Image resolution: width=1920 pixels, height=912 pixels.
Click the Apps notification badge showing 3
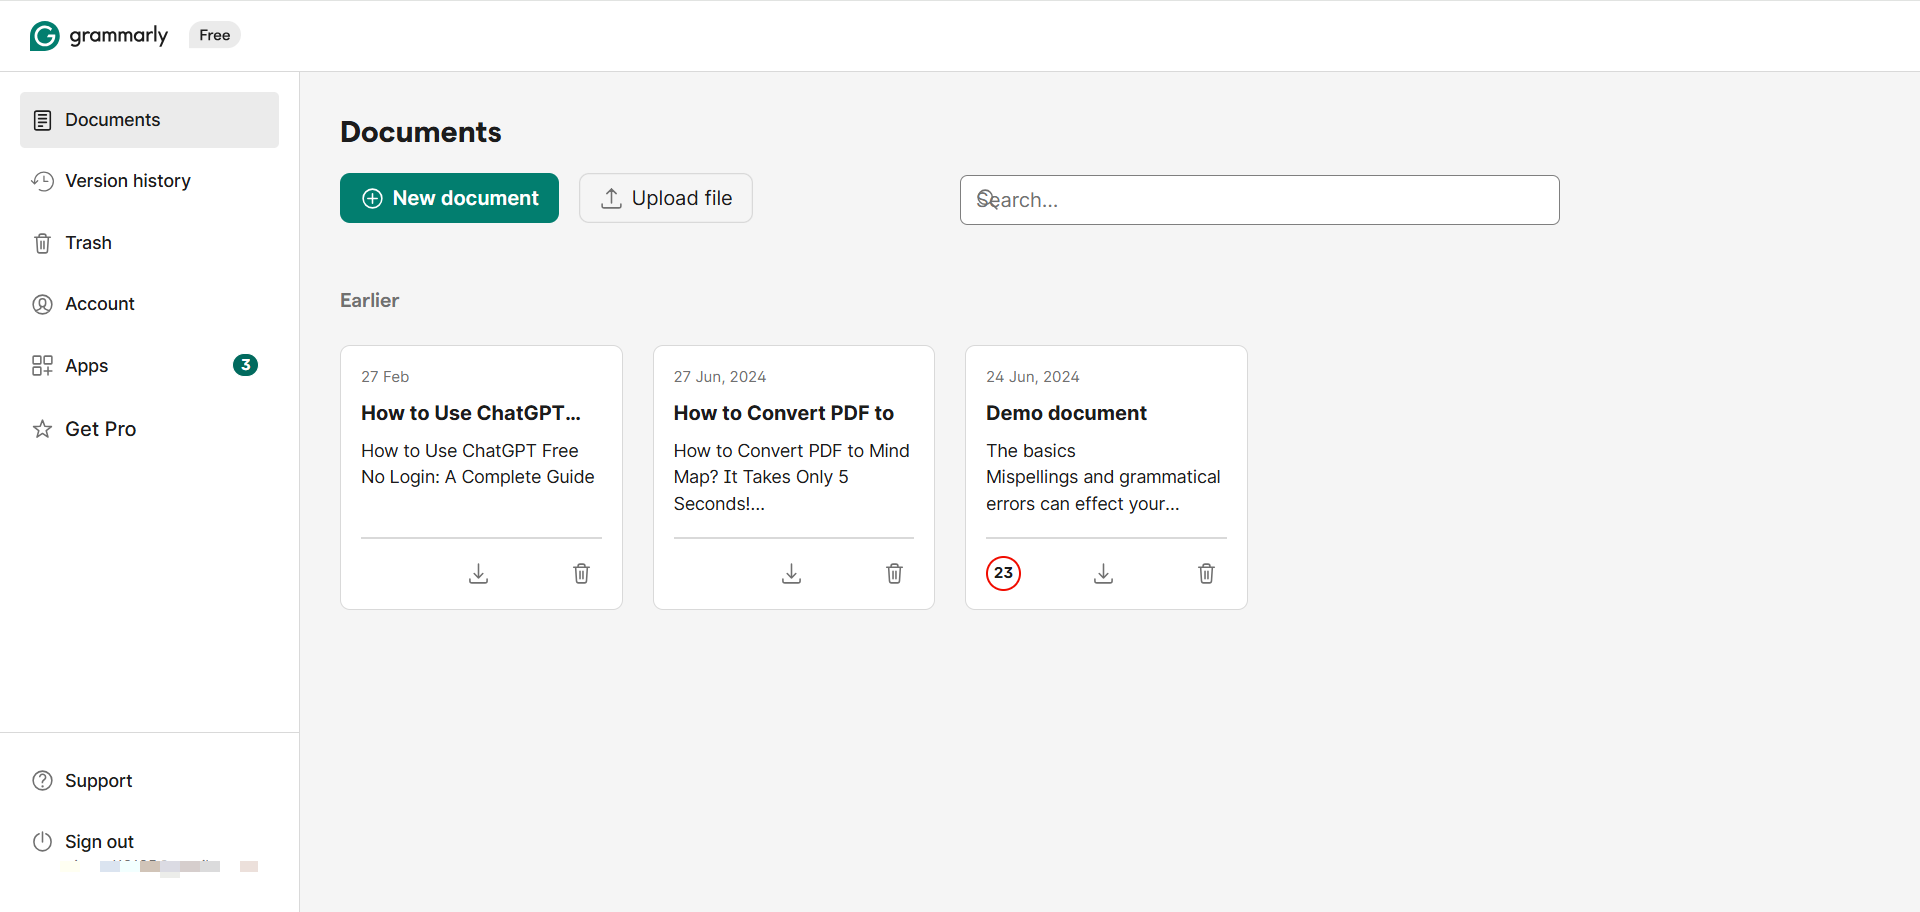pos(245,365)
